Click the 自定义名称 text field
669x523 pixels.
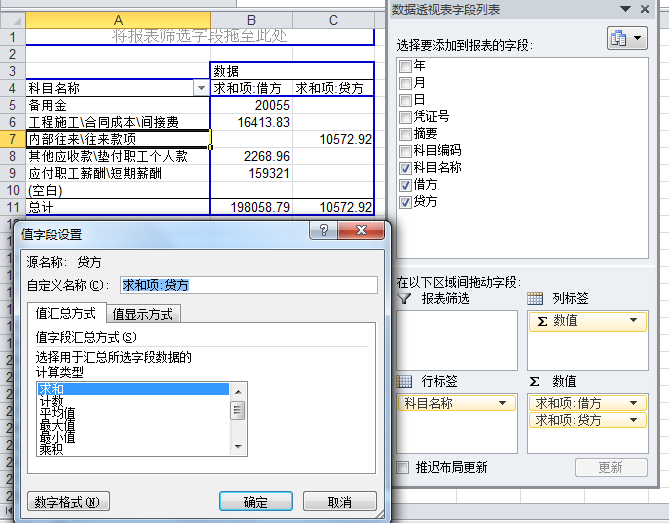coord(248,285)
